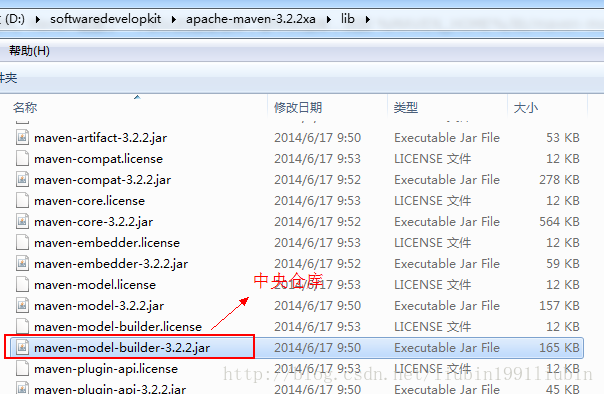Select file maven-model-builder.license

(118, 327)
